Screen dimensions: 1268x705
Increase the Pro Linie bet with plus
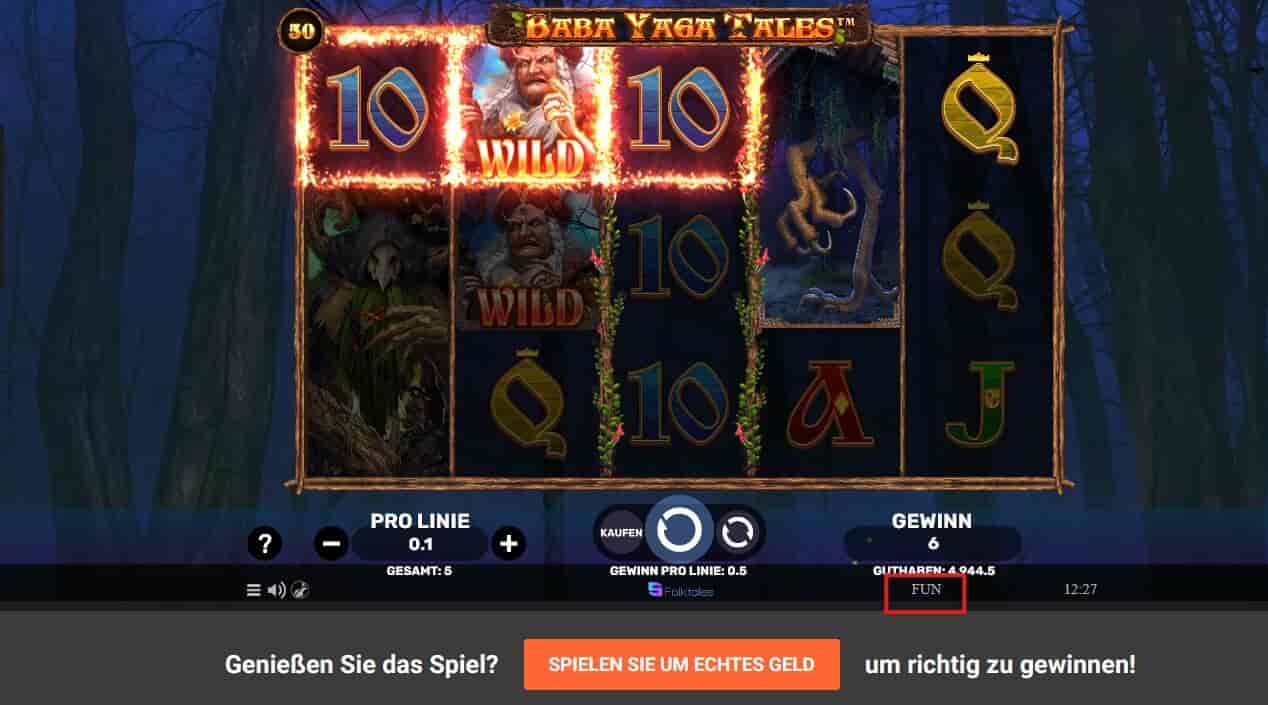[x=509, y=544]
